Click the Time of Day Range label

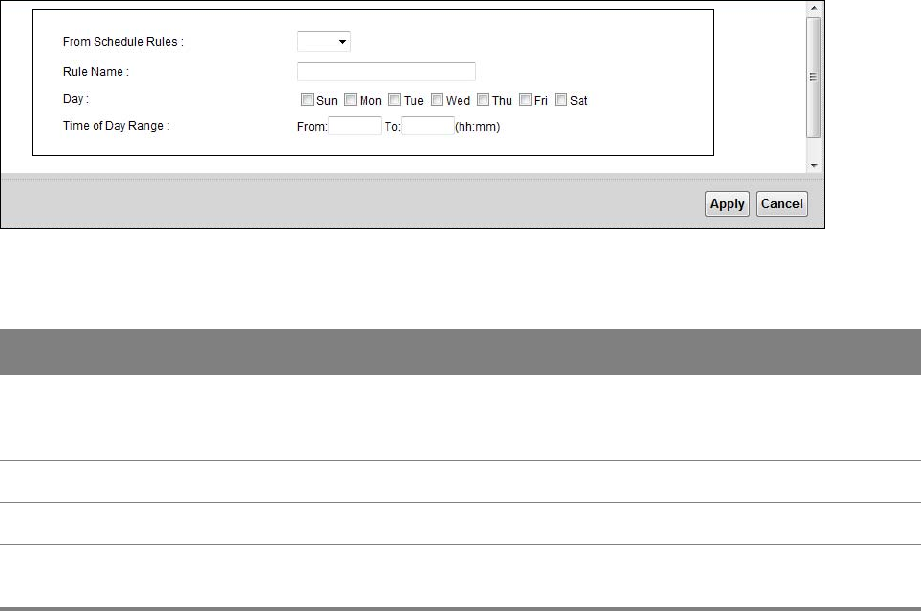click(x=116, y=126)
